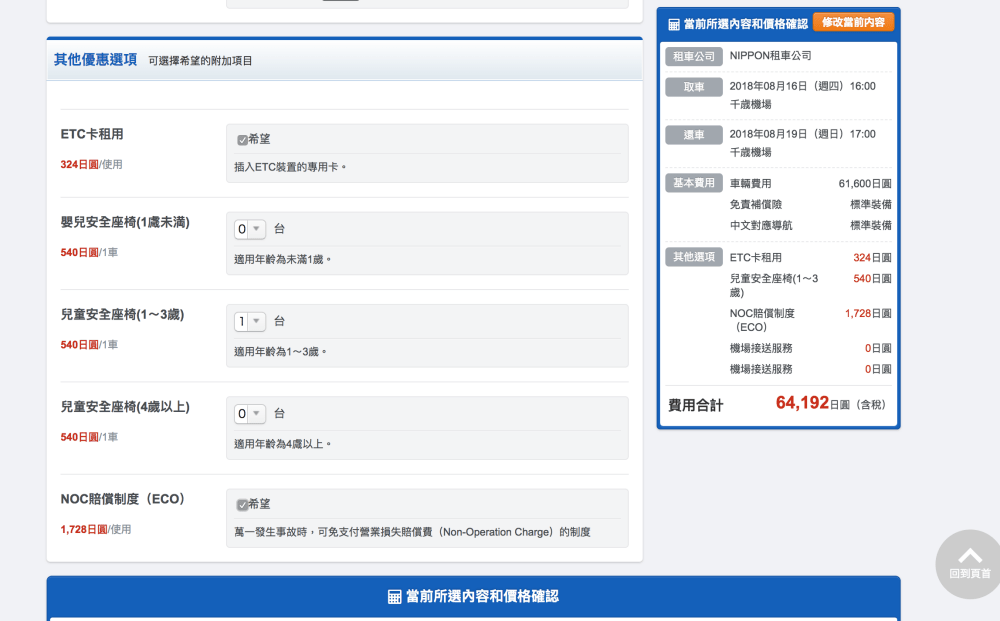The width and height of the screenshot is (1000, 621).
Task: Toggle the ETC卡租用 希望 checkbox
Action: [242, 140]
